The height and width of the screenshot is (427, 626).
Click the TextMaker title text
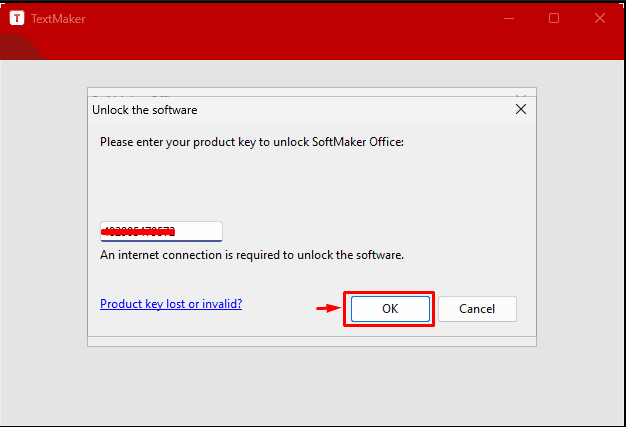tap(58, 19)
